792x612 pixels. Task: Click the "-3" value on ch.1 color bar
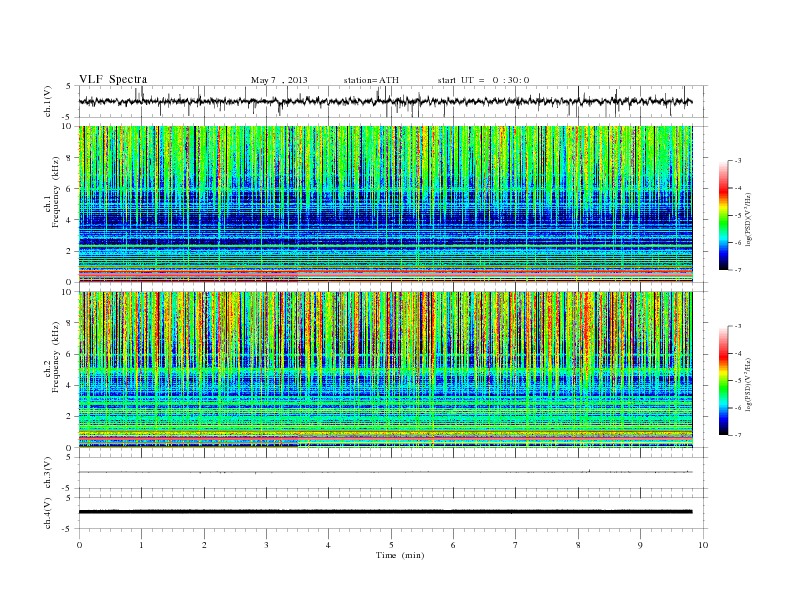coord(738,161)
